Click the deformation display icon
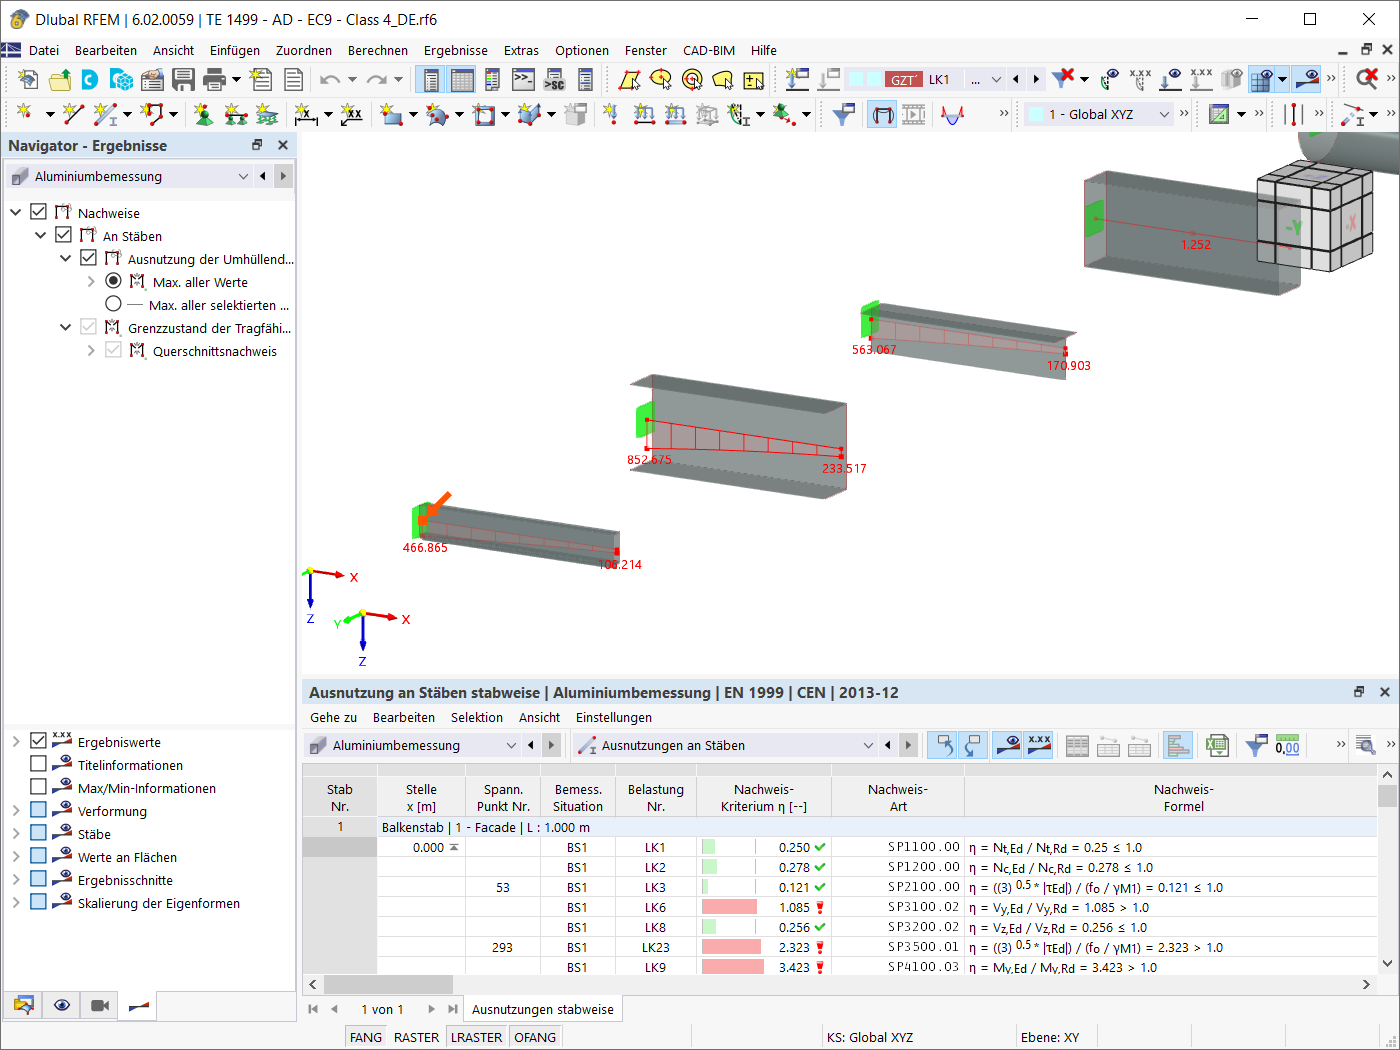Viewport: 1400px width, 1050px height. [x=882, y=115]
